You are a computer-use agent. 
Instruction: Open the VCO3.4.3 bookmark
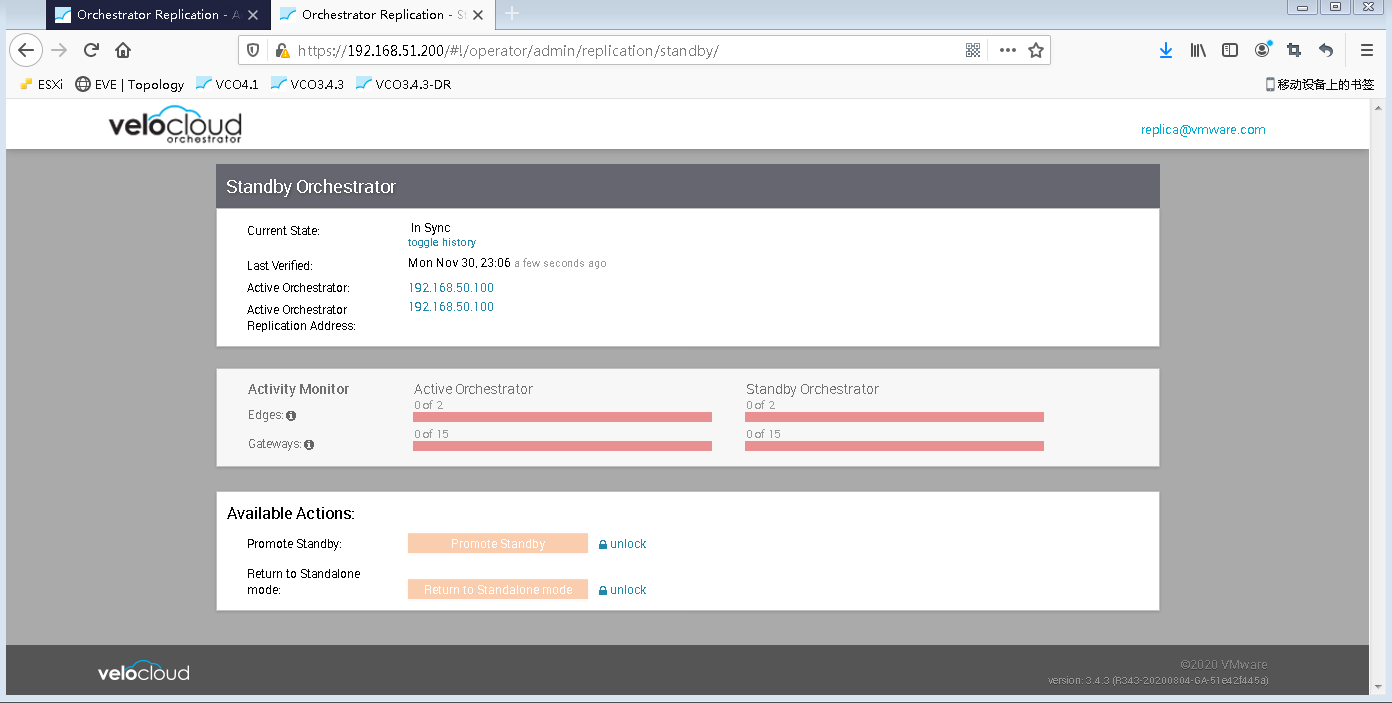(x=307, y=84)
